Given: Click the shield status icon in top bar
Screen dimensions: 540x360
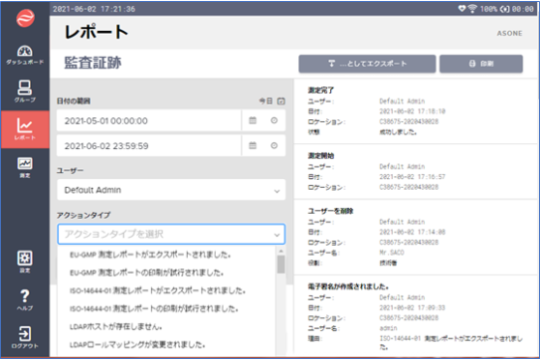Looking at the screenshot, I should pos(462,9).
